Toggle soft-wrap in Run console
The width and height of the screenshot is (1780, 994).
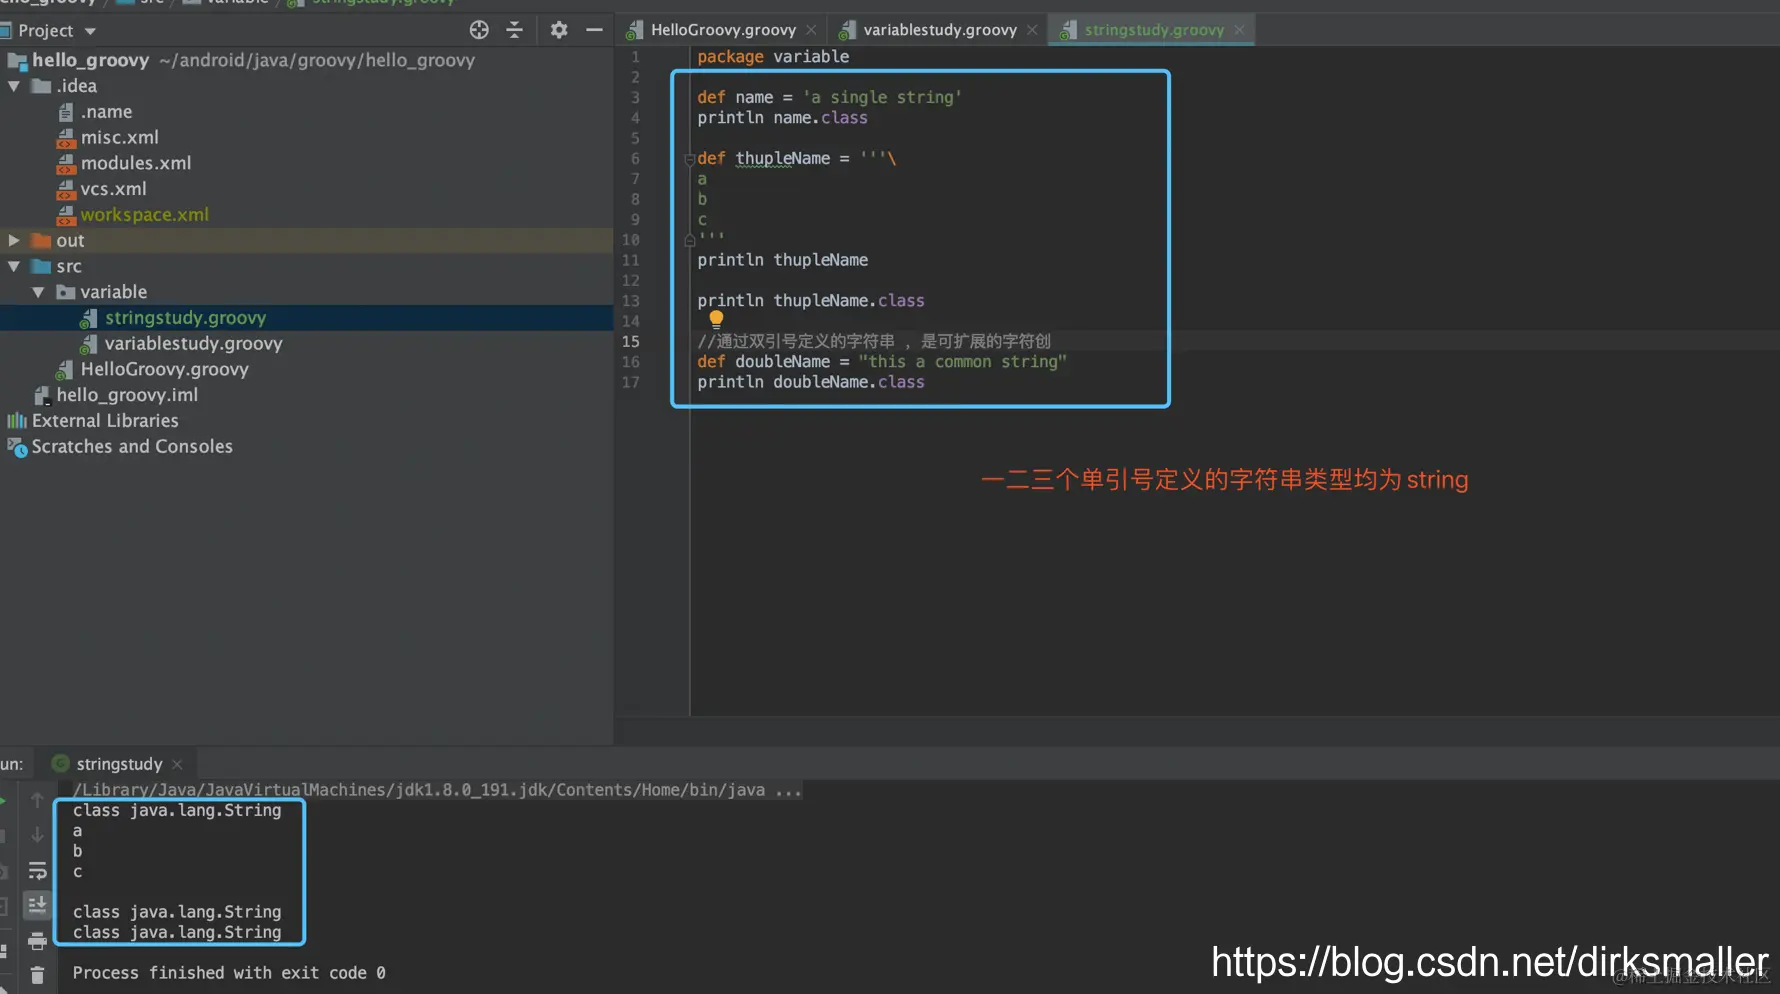coord(37,870)
